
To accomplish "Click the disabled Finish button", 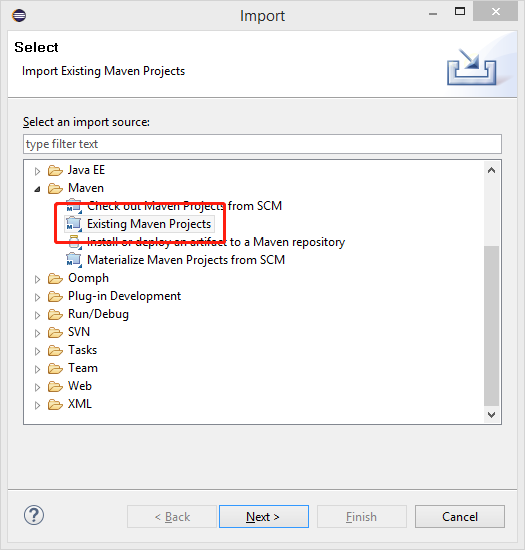I will point(362,516).
